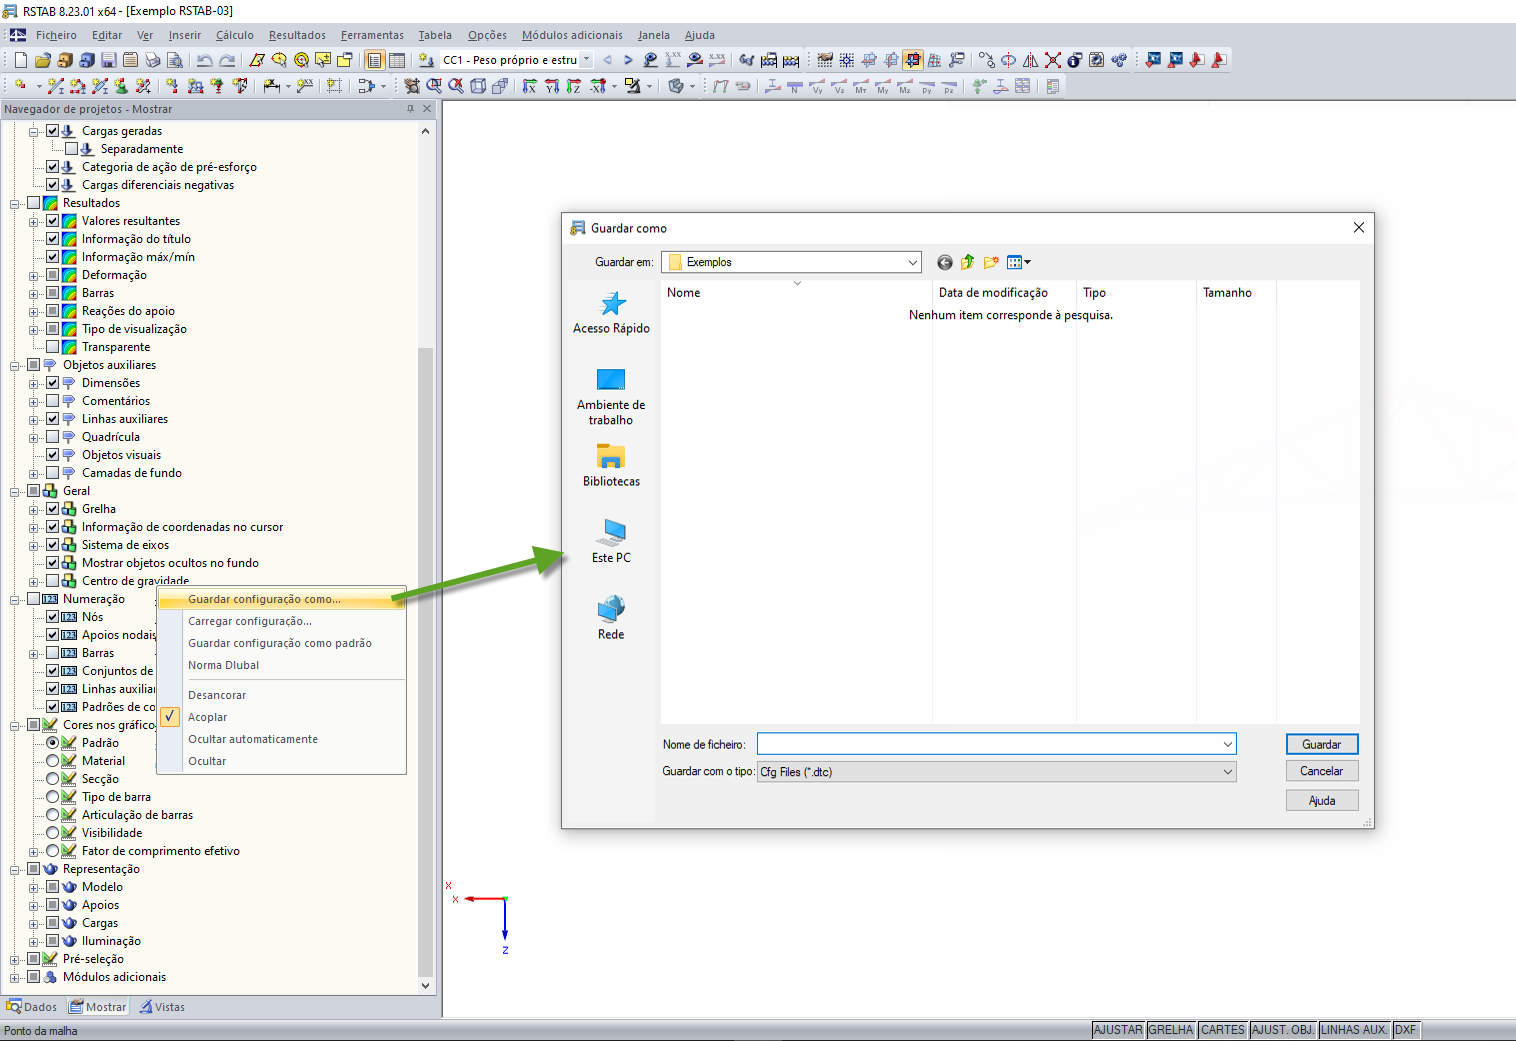Viewport: 1516px width, 1041px height.
Task: Redo the last undone action
Action: click(x=227, y=60)
